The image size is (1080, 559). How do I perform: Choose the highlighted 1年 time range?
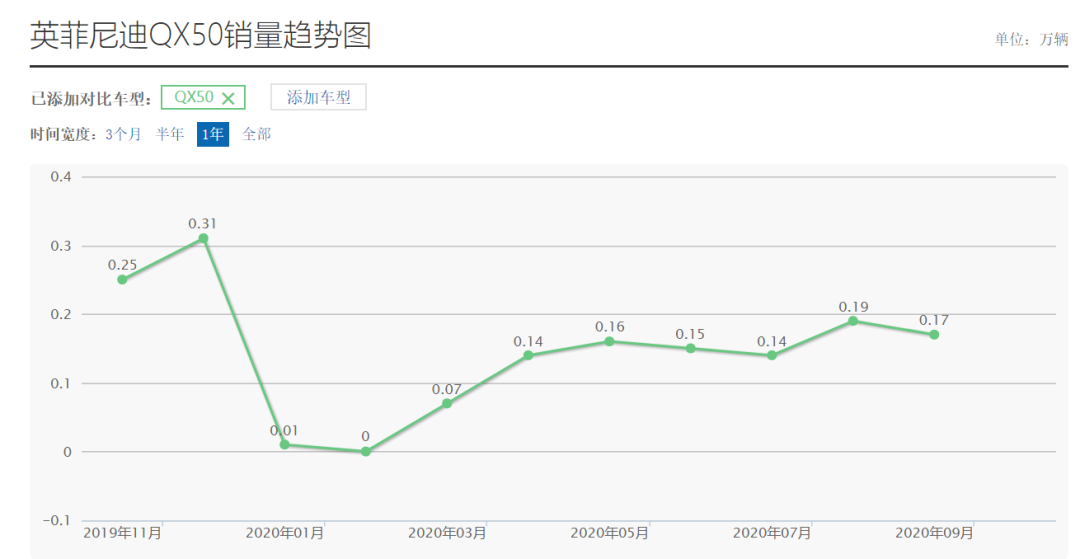click(212, 134)
